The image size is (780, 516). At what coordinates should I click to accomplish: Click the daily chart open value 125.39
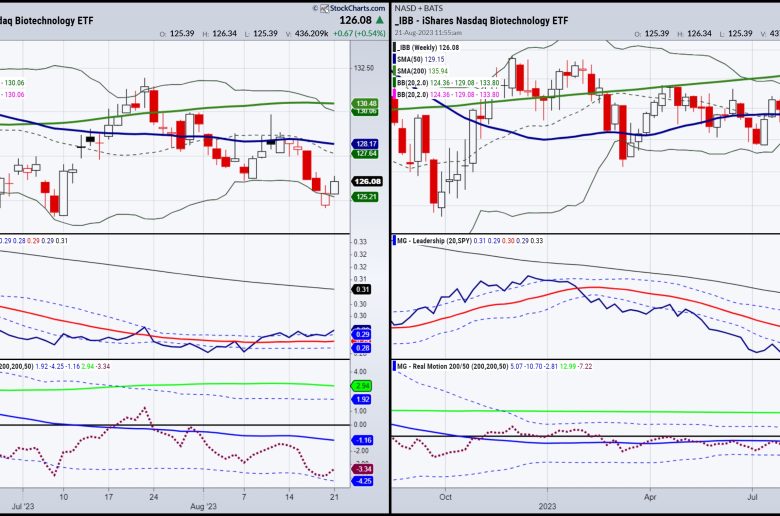[x=182, y=33]
